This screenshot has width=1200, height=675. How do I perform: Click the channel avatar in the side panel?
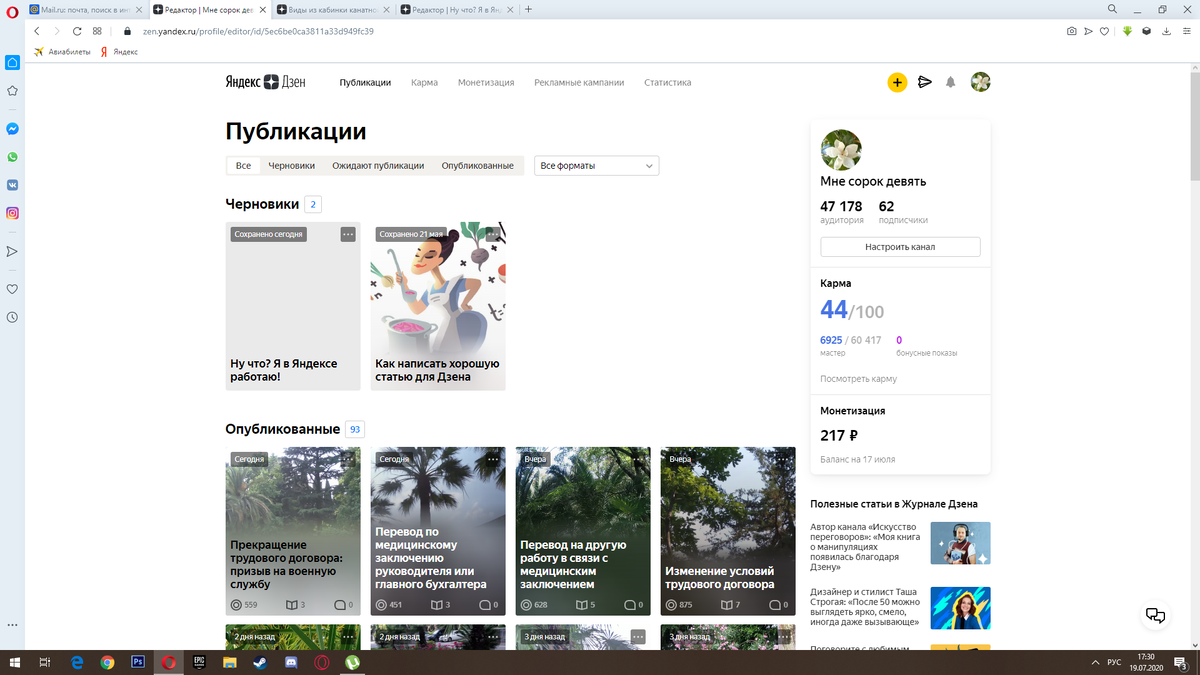click(841, 150)
